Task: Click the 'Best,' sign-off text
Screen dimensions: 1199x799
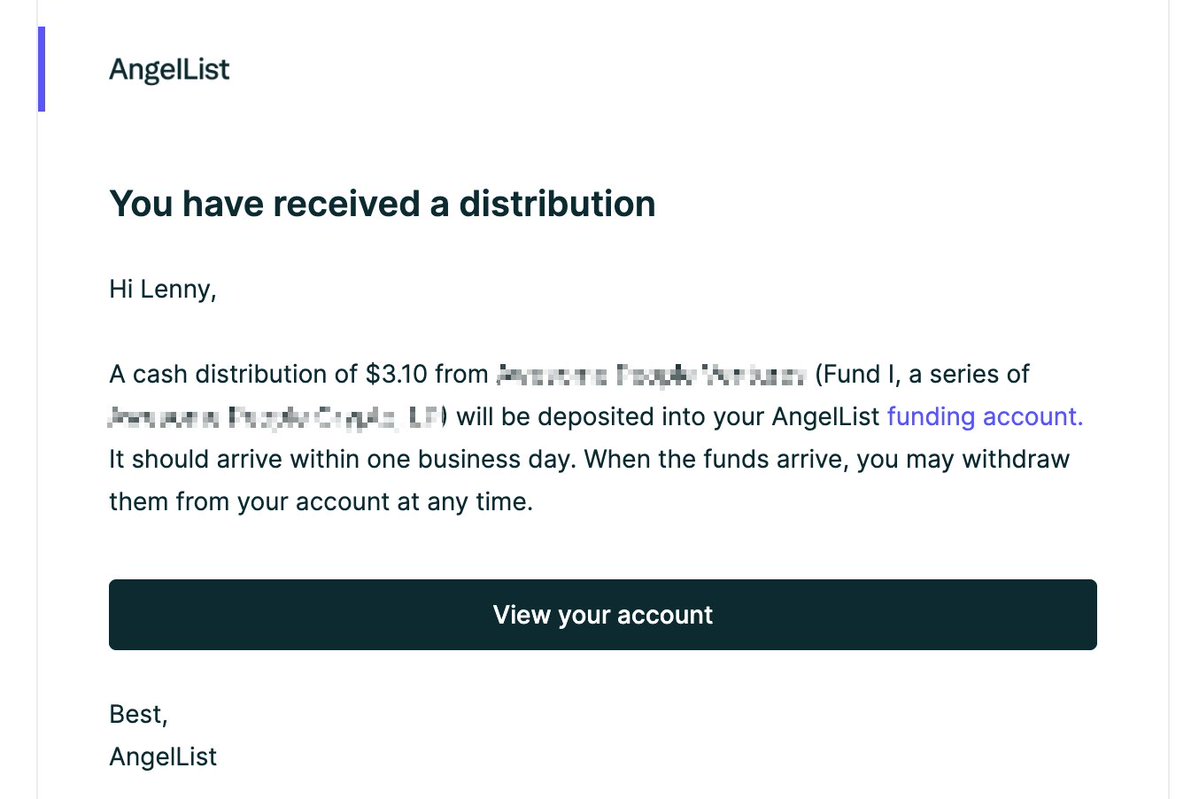Action: pyautogui.click(x=138, y=714)
